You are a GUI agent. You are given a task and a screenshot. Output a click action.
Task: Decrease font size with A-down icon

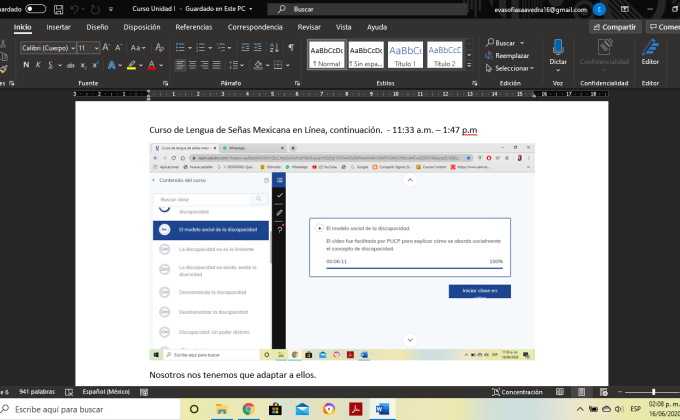click(x=118, y=47)
